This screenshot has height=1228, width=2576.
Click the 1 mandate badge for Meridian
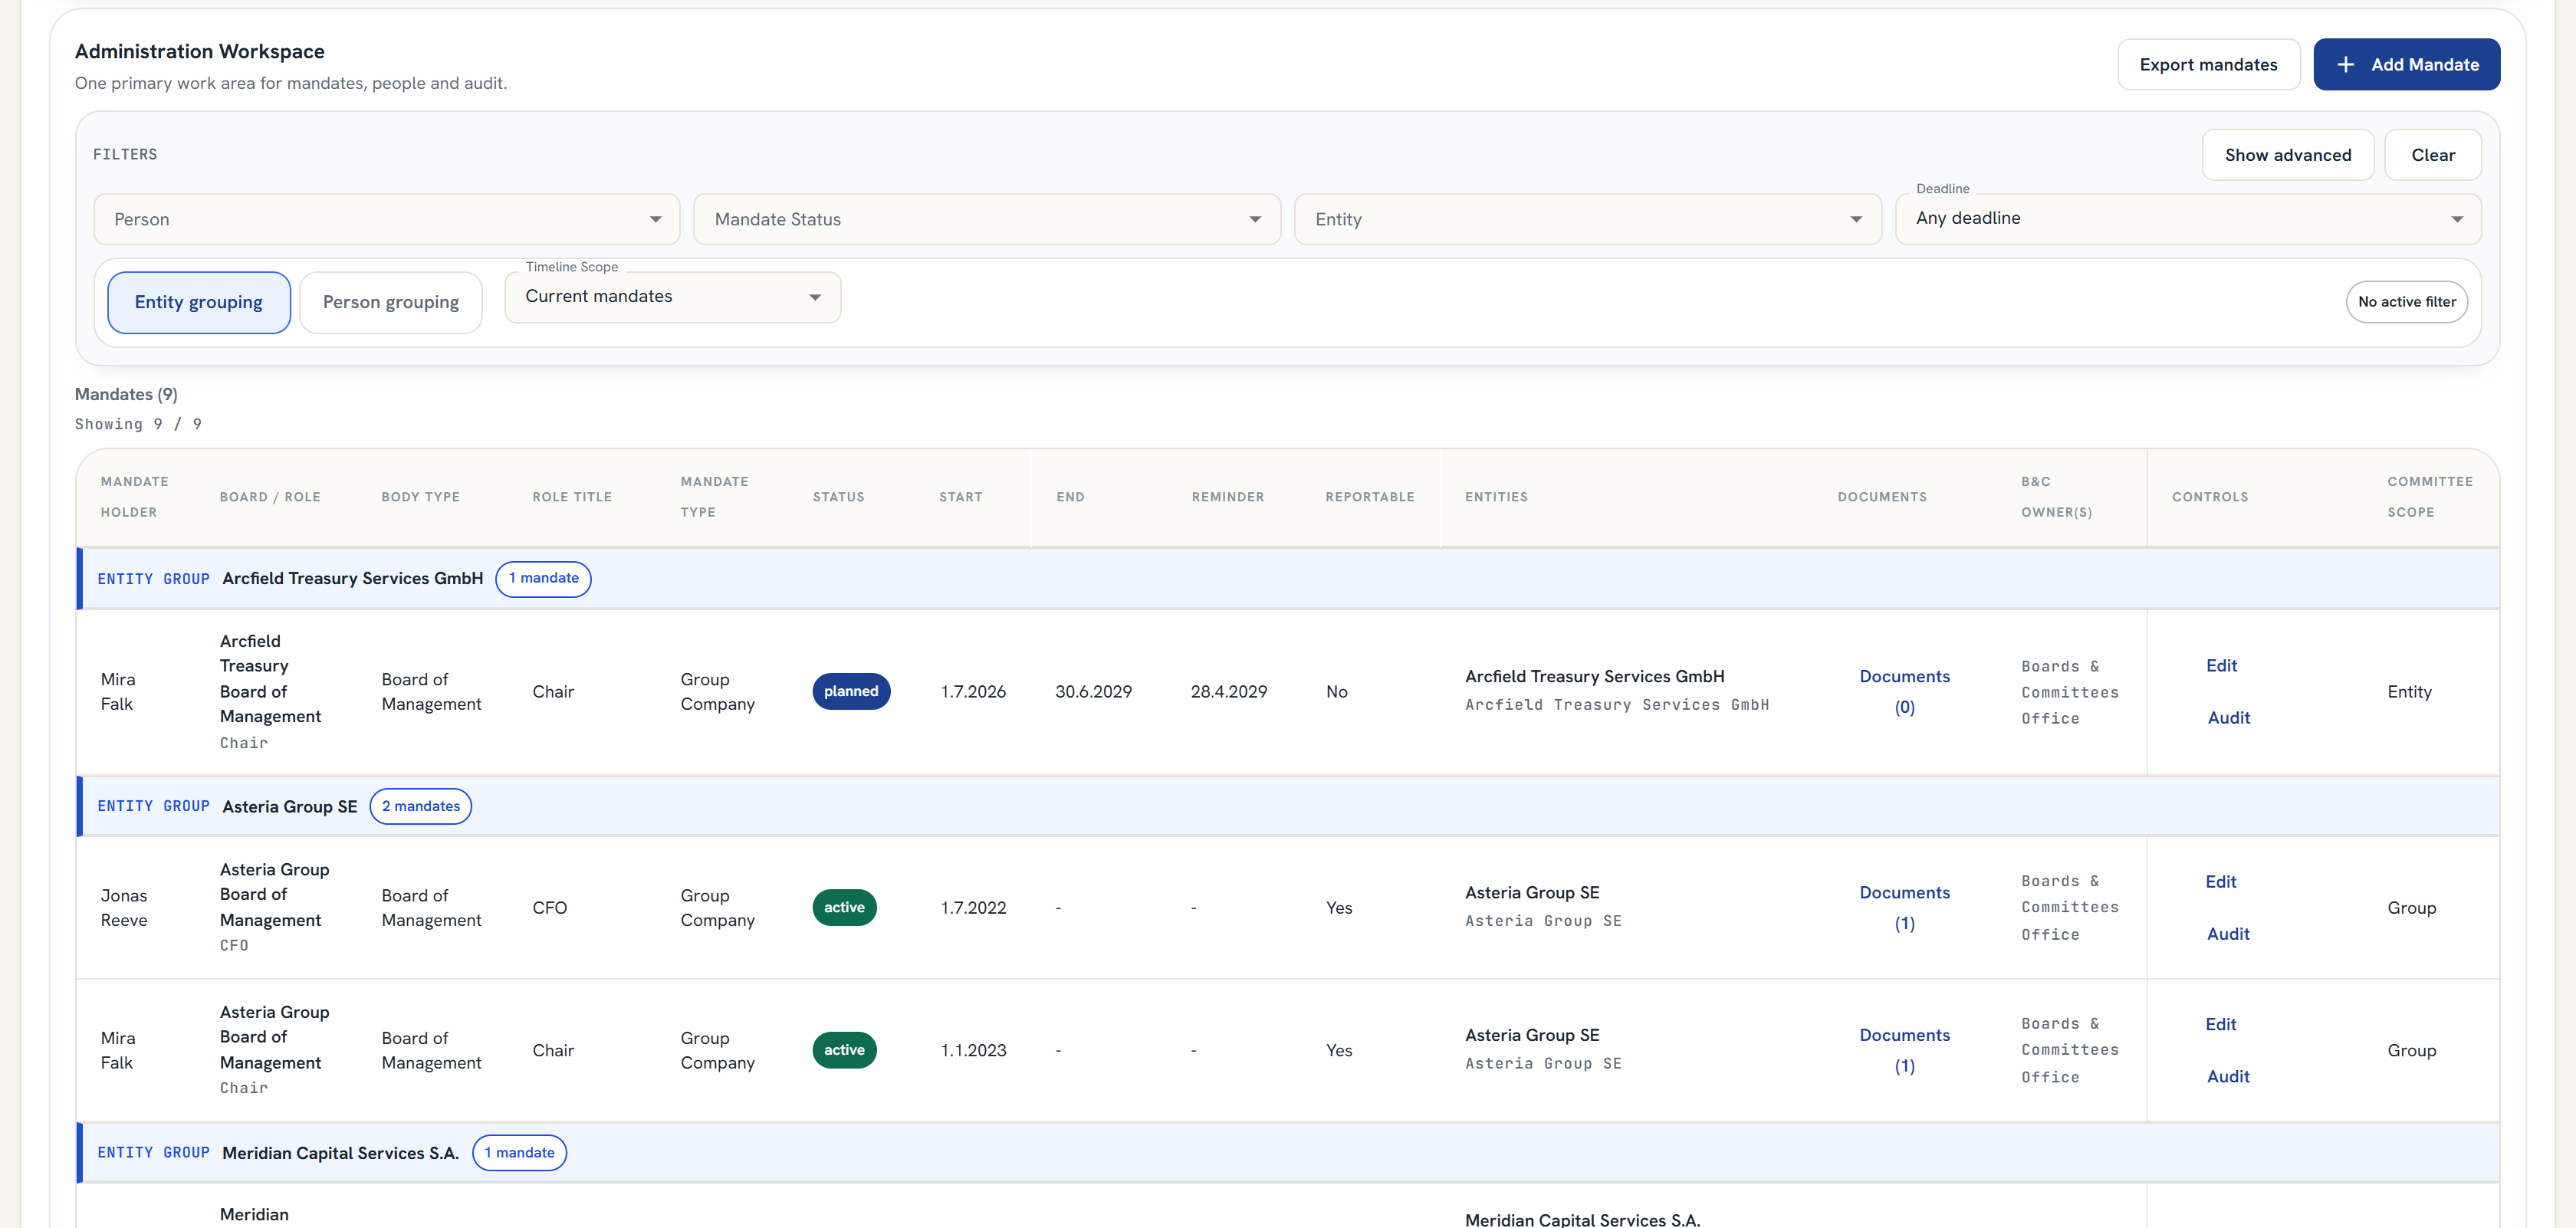[x=519, y=1153]
